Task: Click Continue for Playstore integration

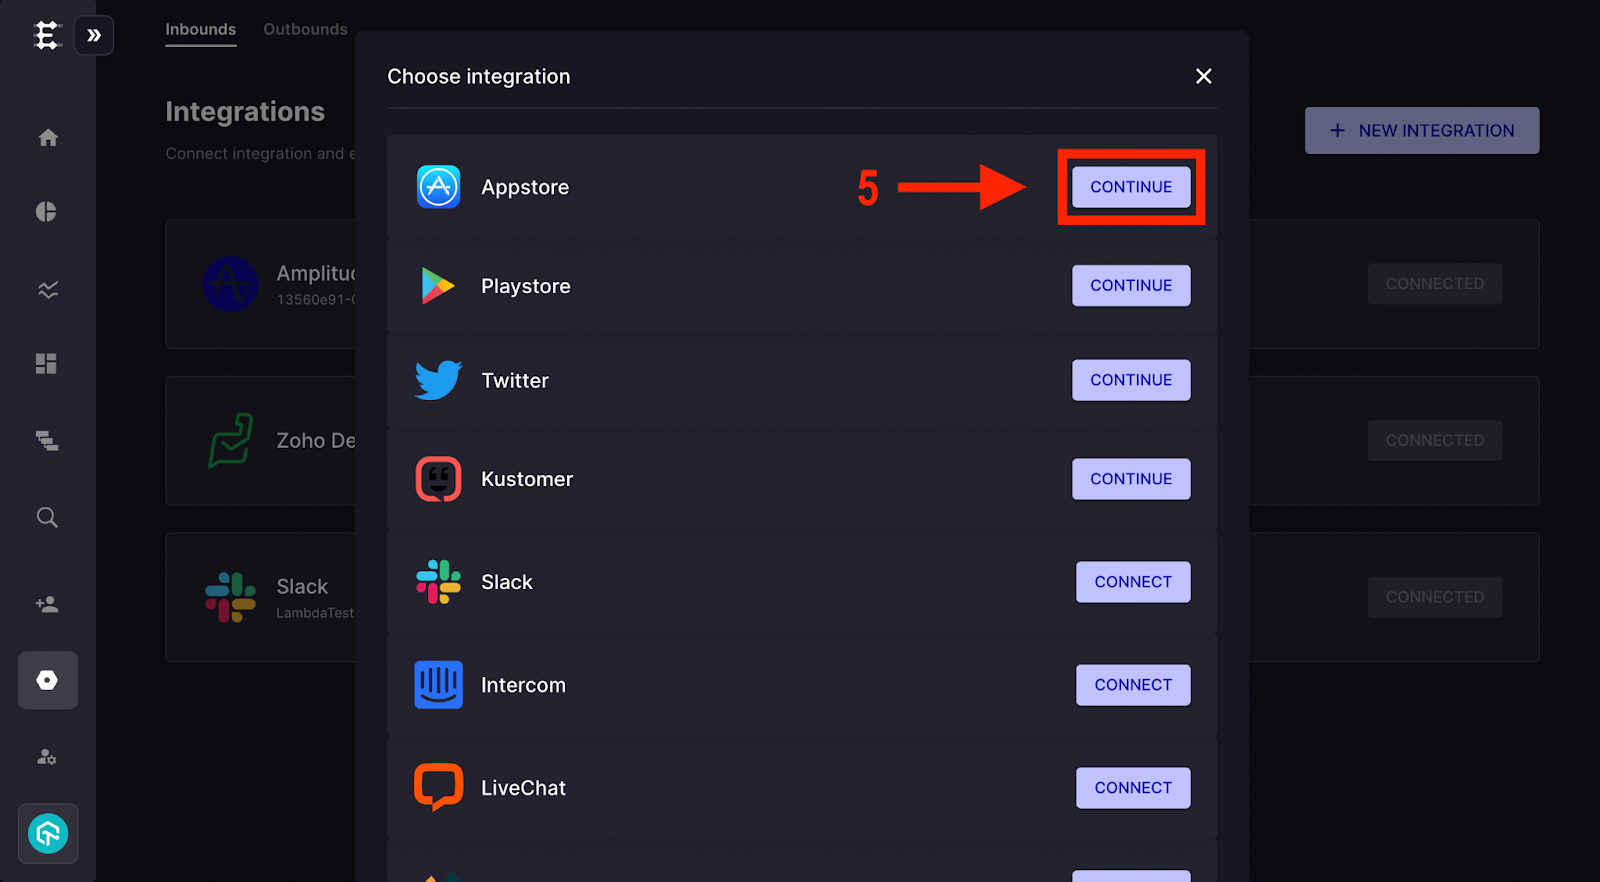Action: (1131, 285)
